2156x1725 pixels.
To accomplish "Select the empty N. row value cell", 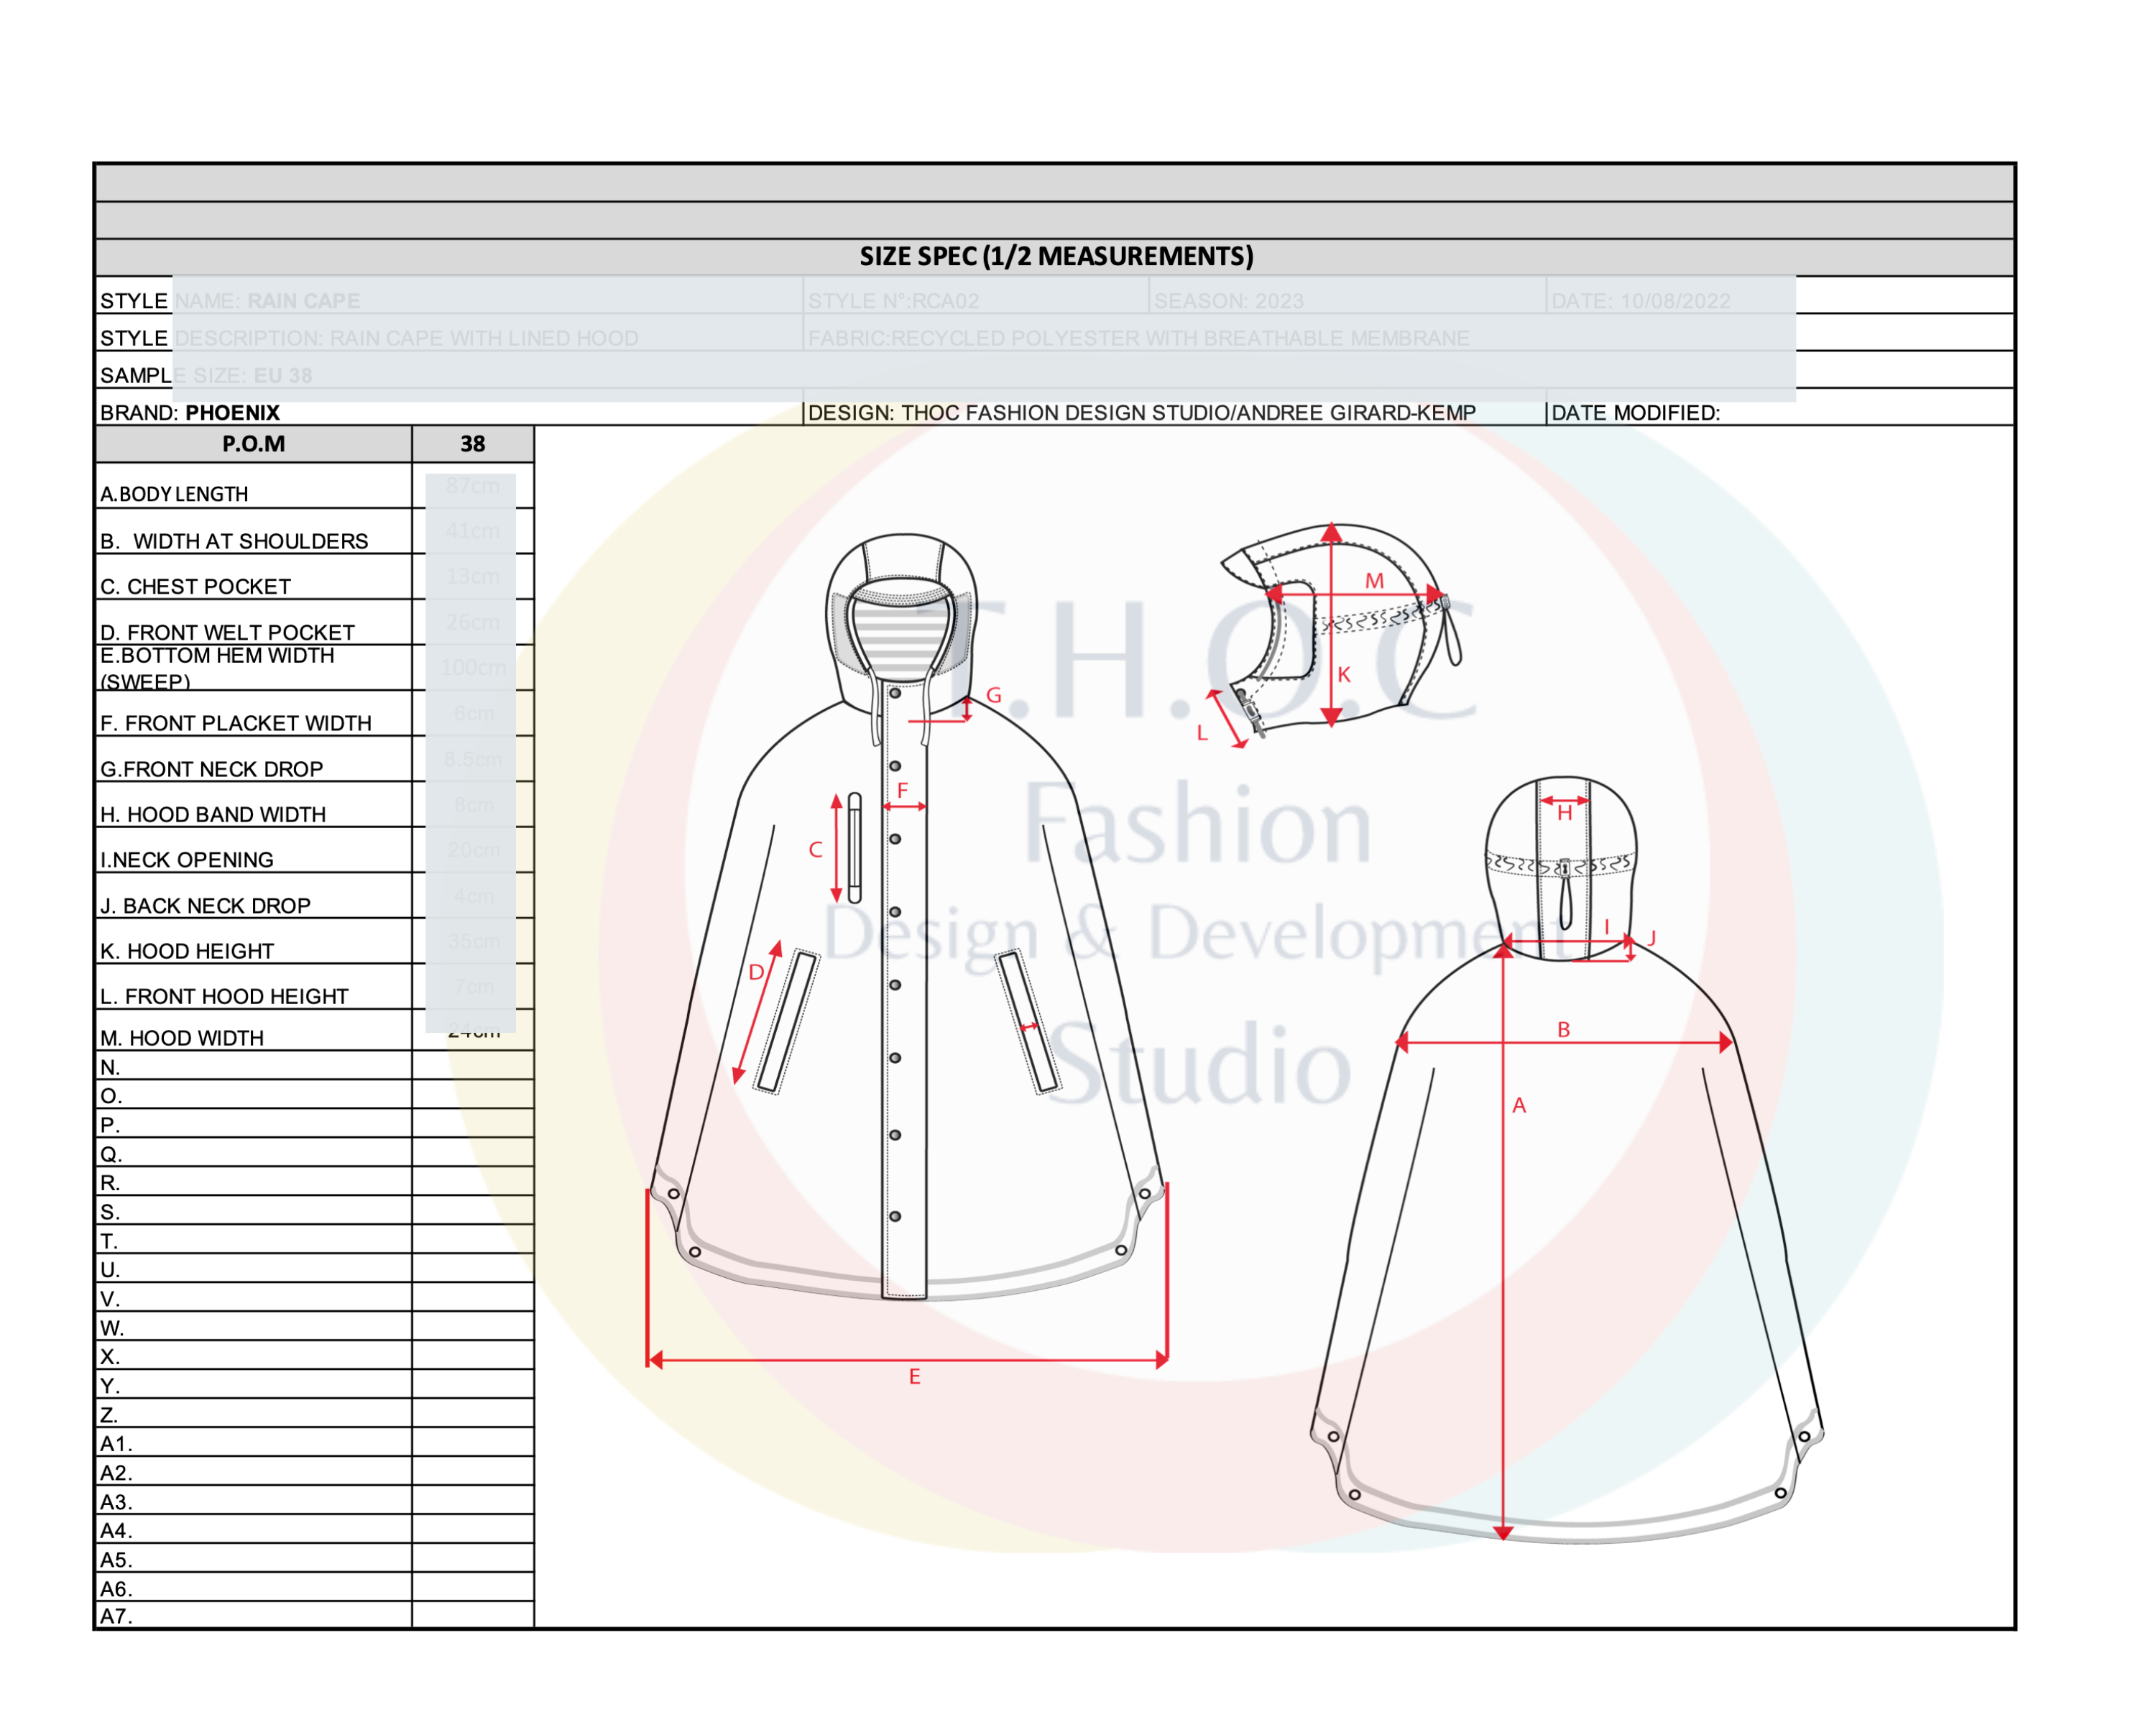I will click(x=472, y=1066).
